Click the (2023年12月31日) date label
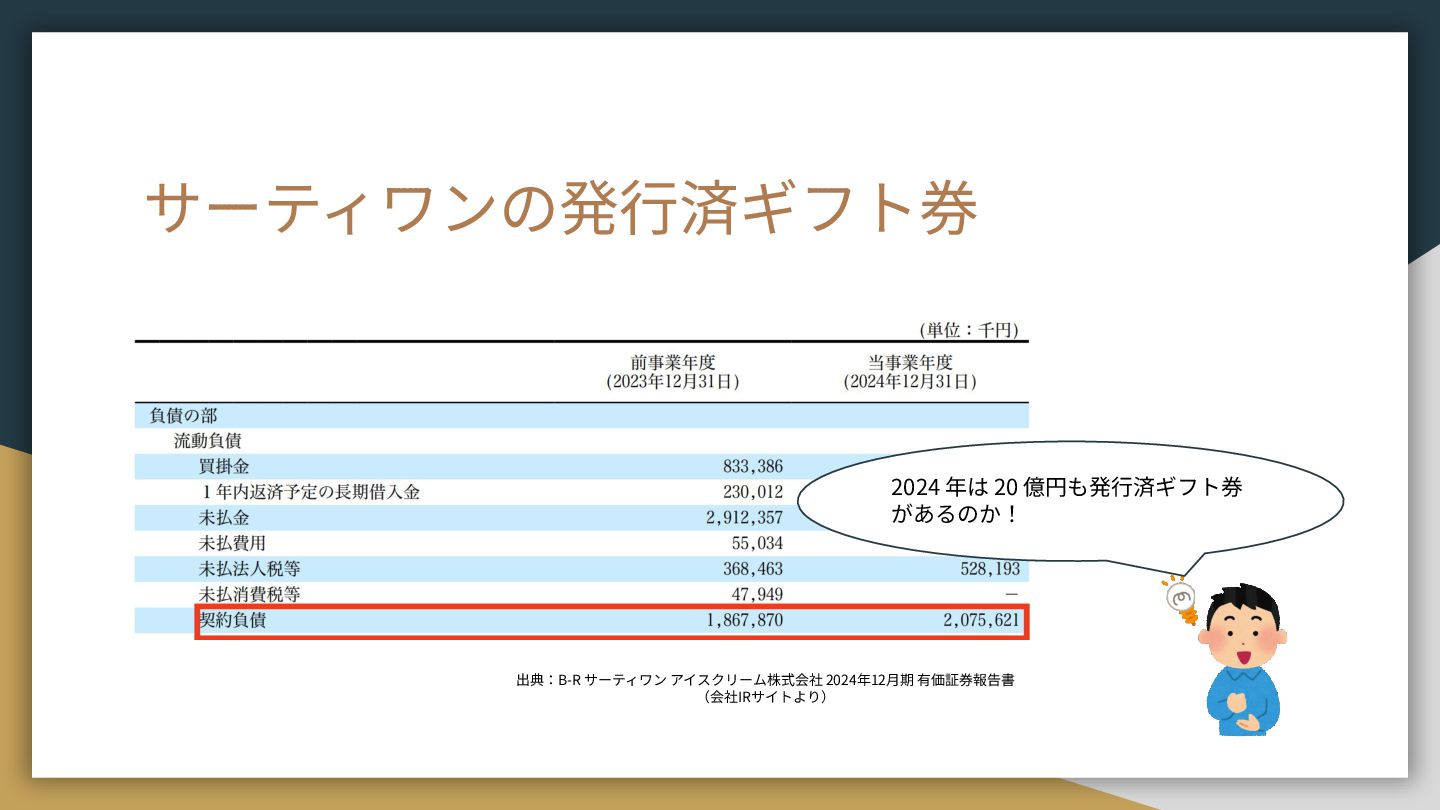The image size is (1440, 810). click(x=672, y=381)
